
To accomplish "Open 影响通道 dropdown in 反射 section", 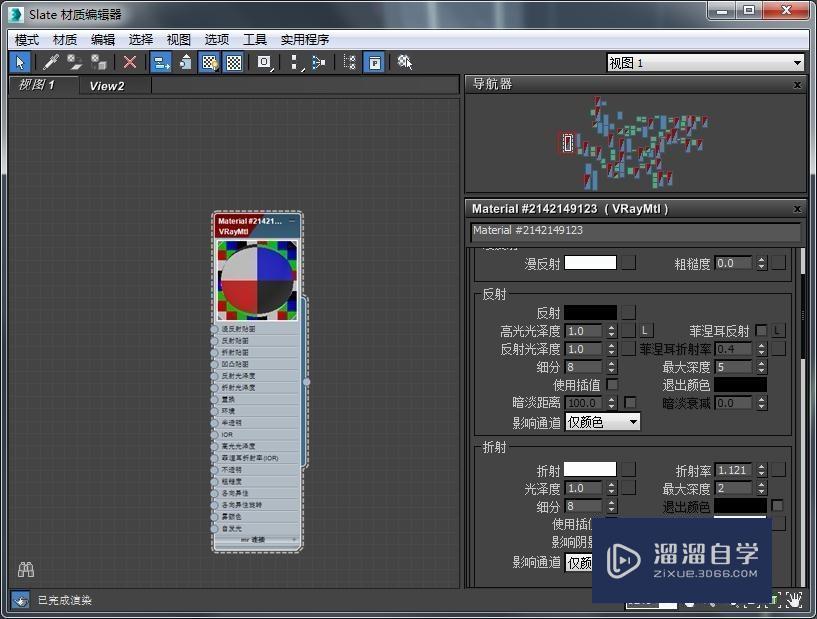I will point(603,422).
